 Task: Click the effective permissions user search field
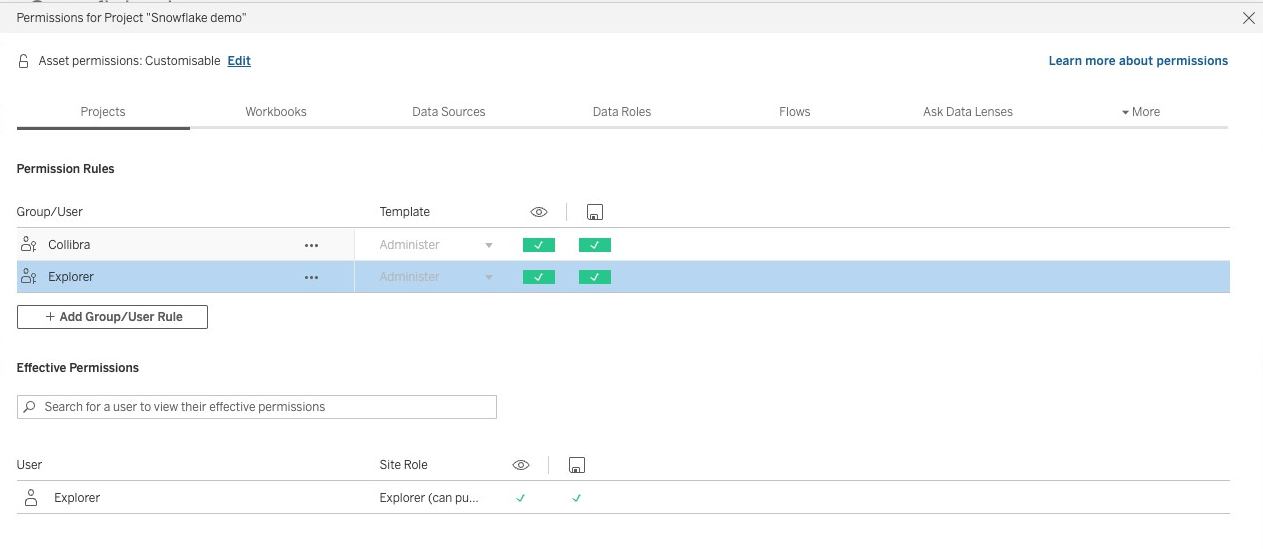[x=257, y=407]
